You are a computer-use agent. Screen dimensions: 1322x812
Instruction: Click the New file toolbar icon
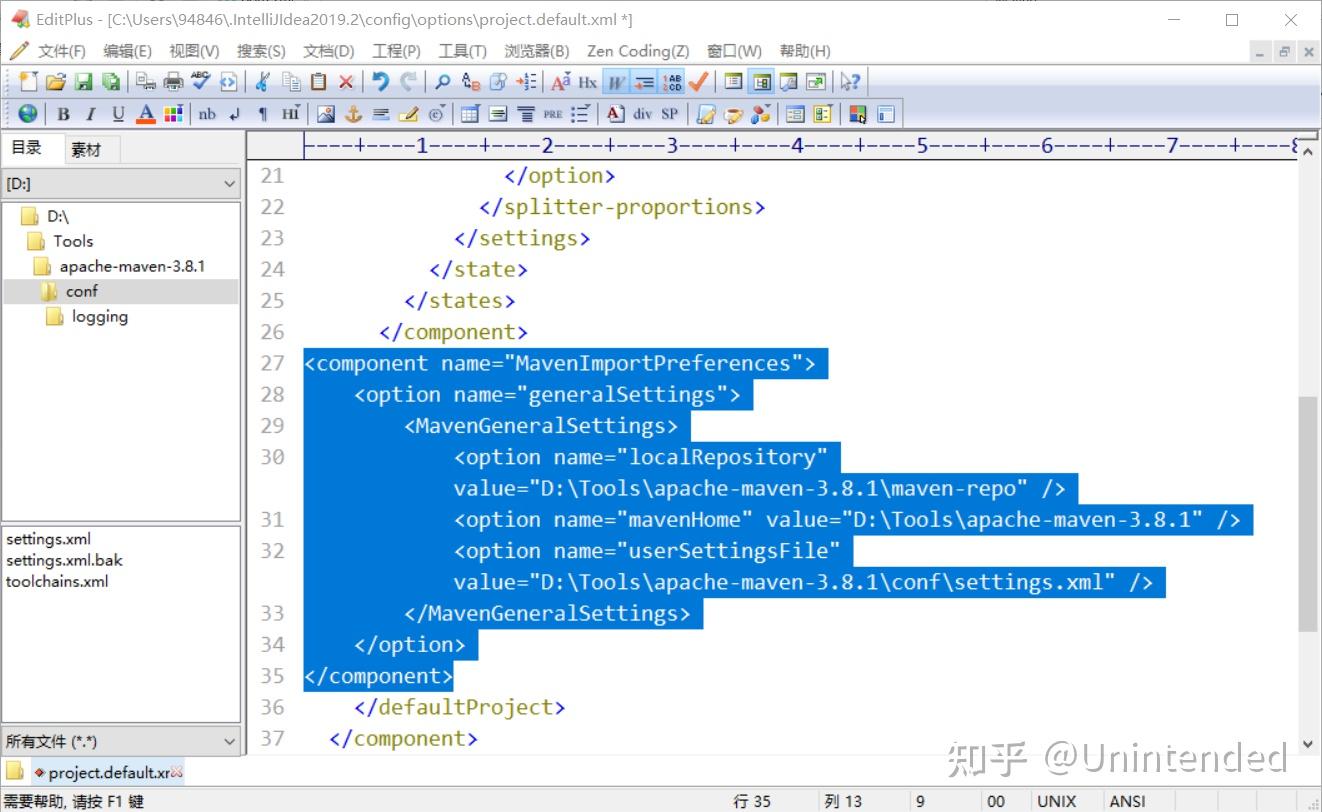[x=28, y=82]
